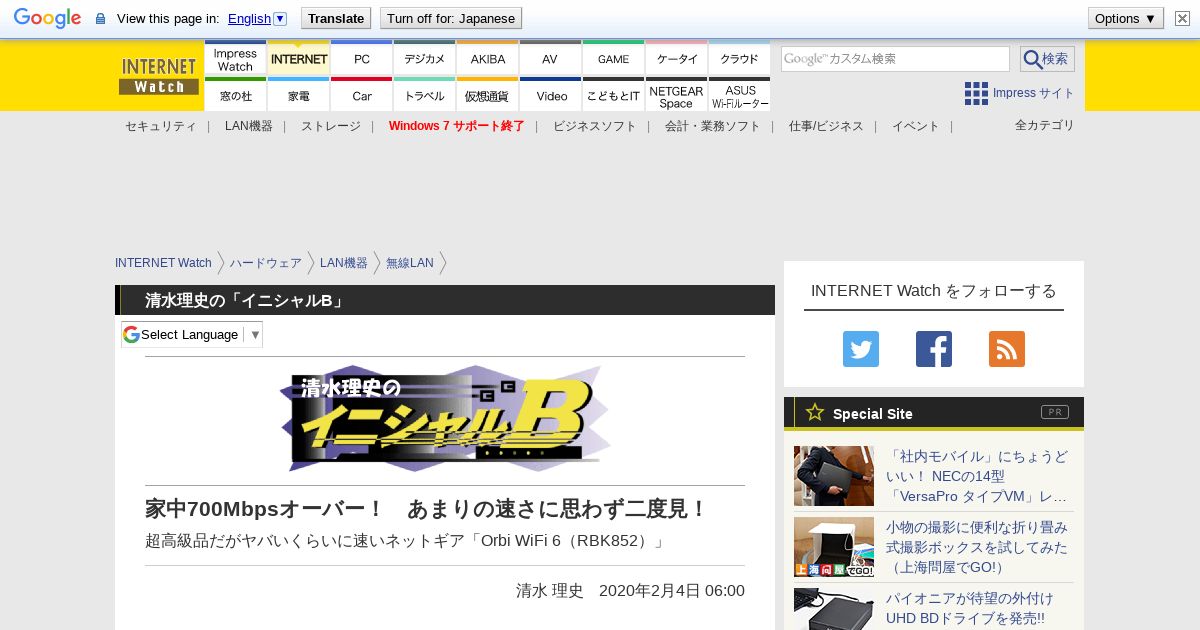This screenshot has height=630, width=1200.
Task: Click the article headline 家中700Mbpsオーバー
Action: click(427, 509)
